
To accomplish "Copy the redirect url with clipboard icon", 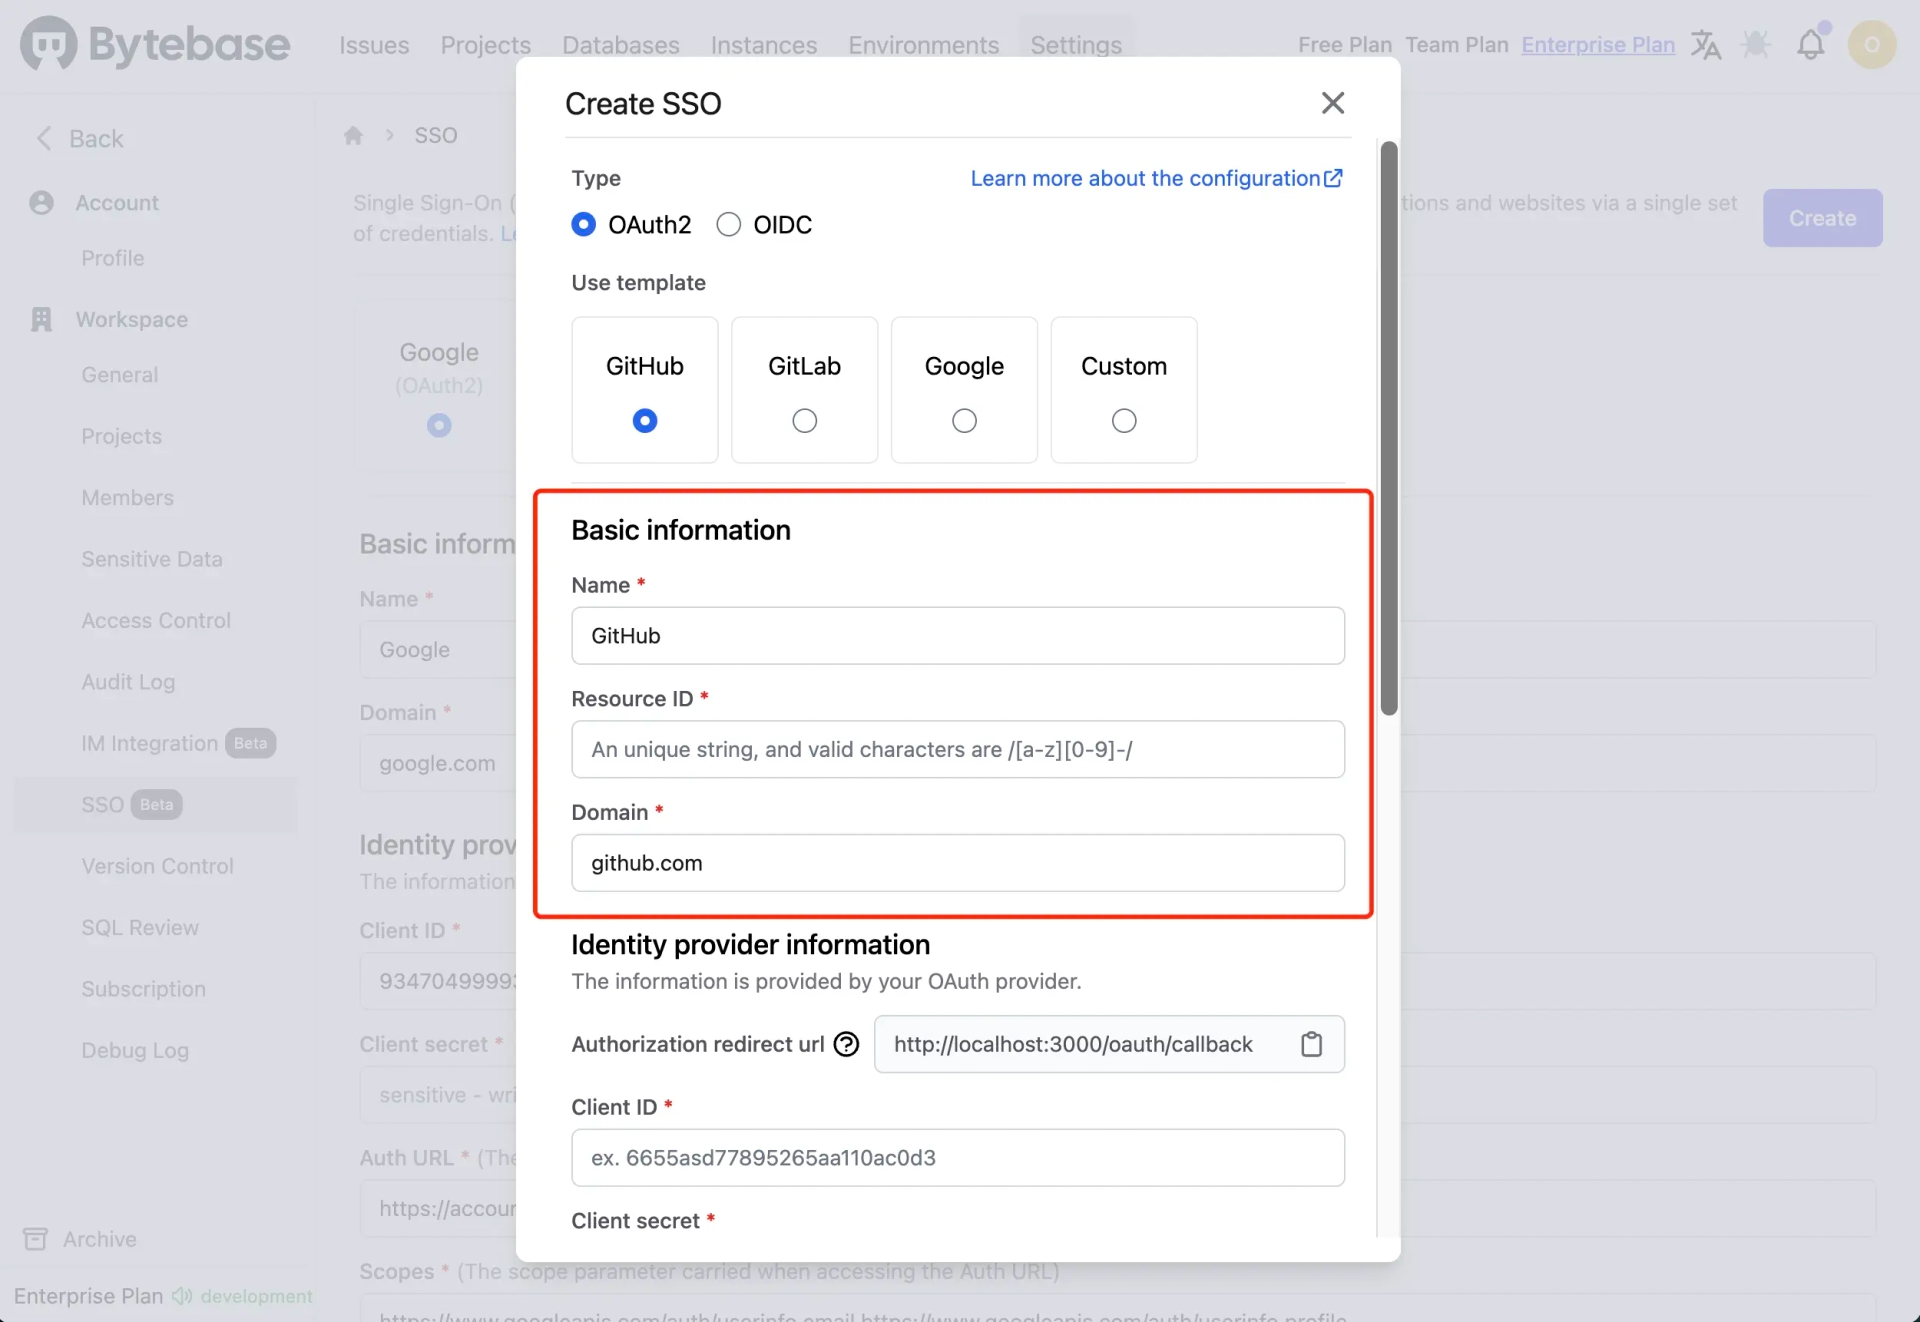I will 1311,1044.
